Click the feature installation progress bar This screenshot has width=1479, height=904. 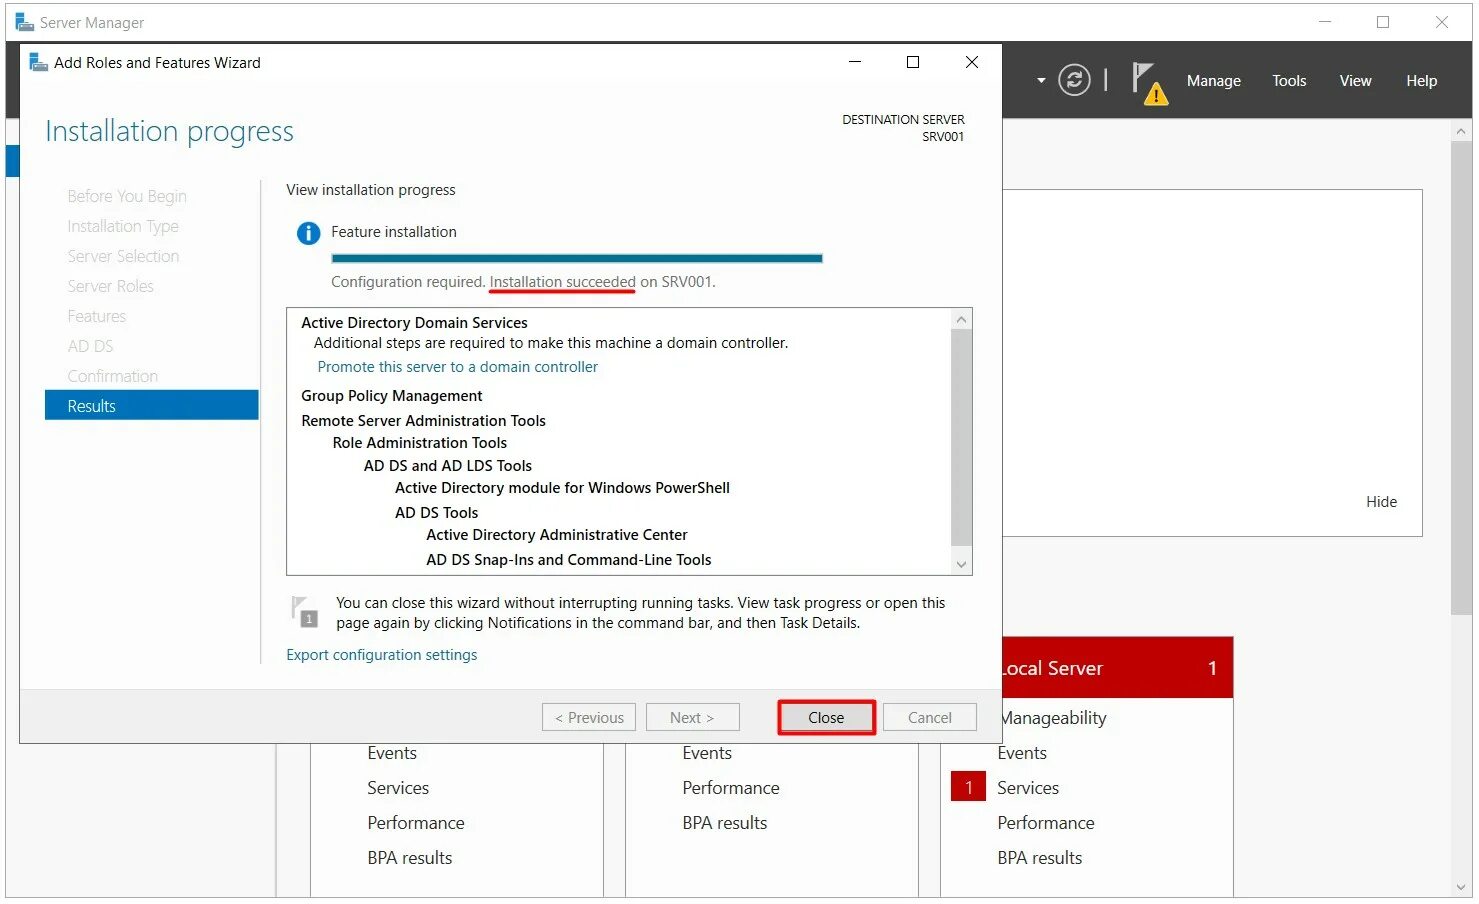point(576,258)
